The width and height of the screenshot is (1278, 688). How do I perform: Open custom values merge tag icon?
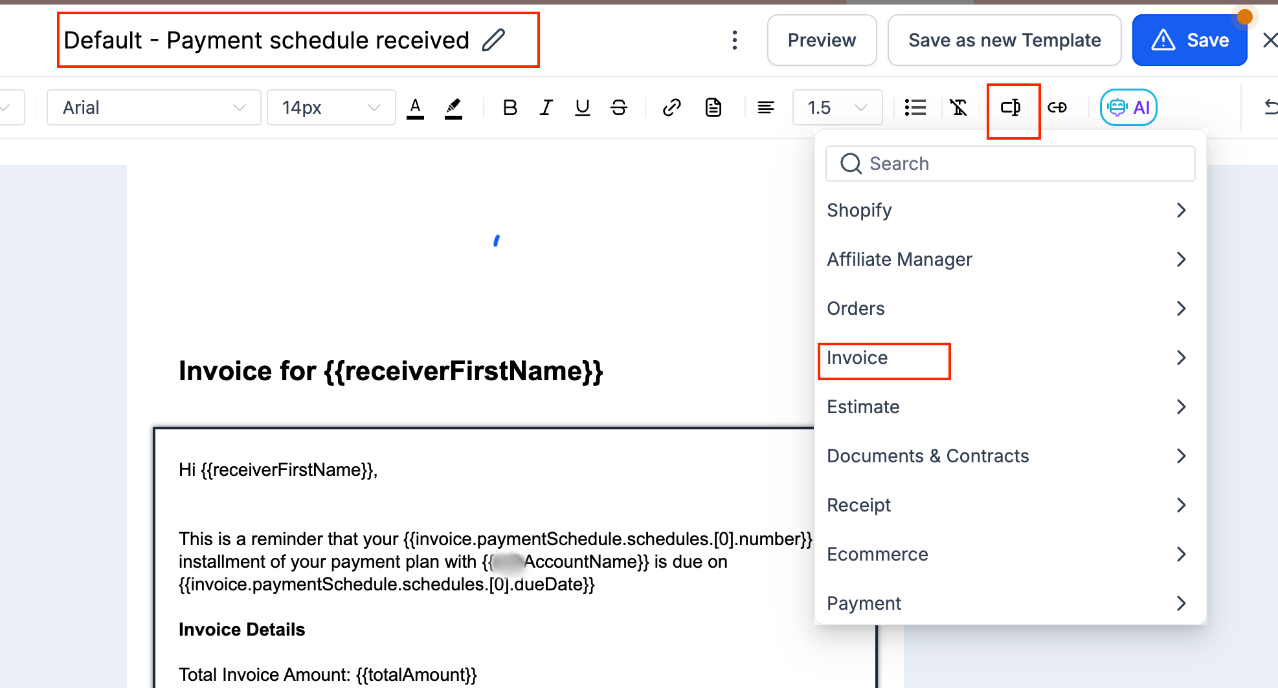tap(1011, 108)
